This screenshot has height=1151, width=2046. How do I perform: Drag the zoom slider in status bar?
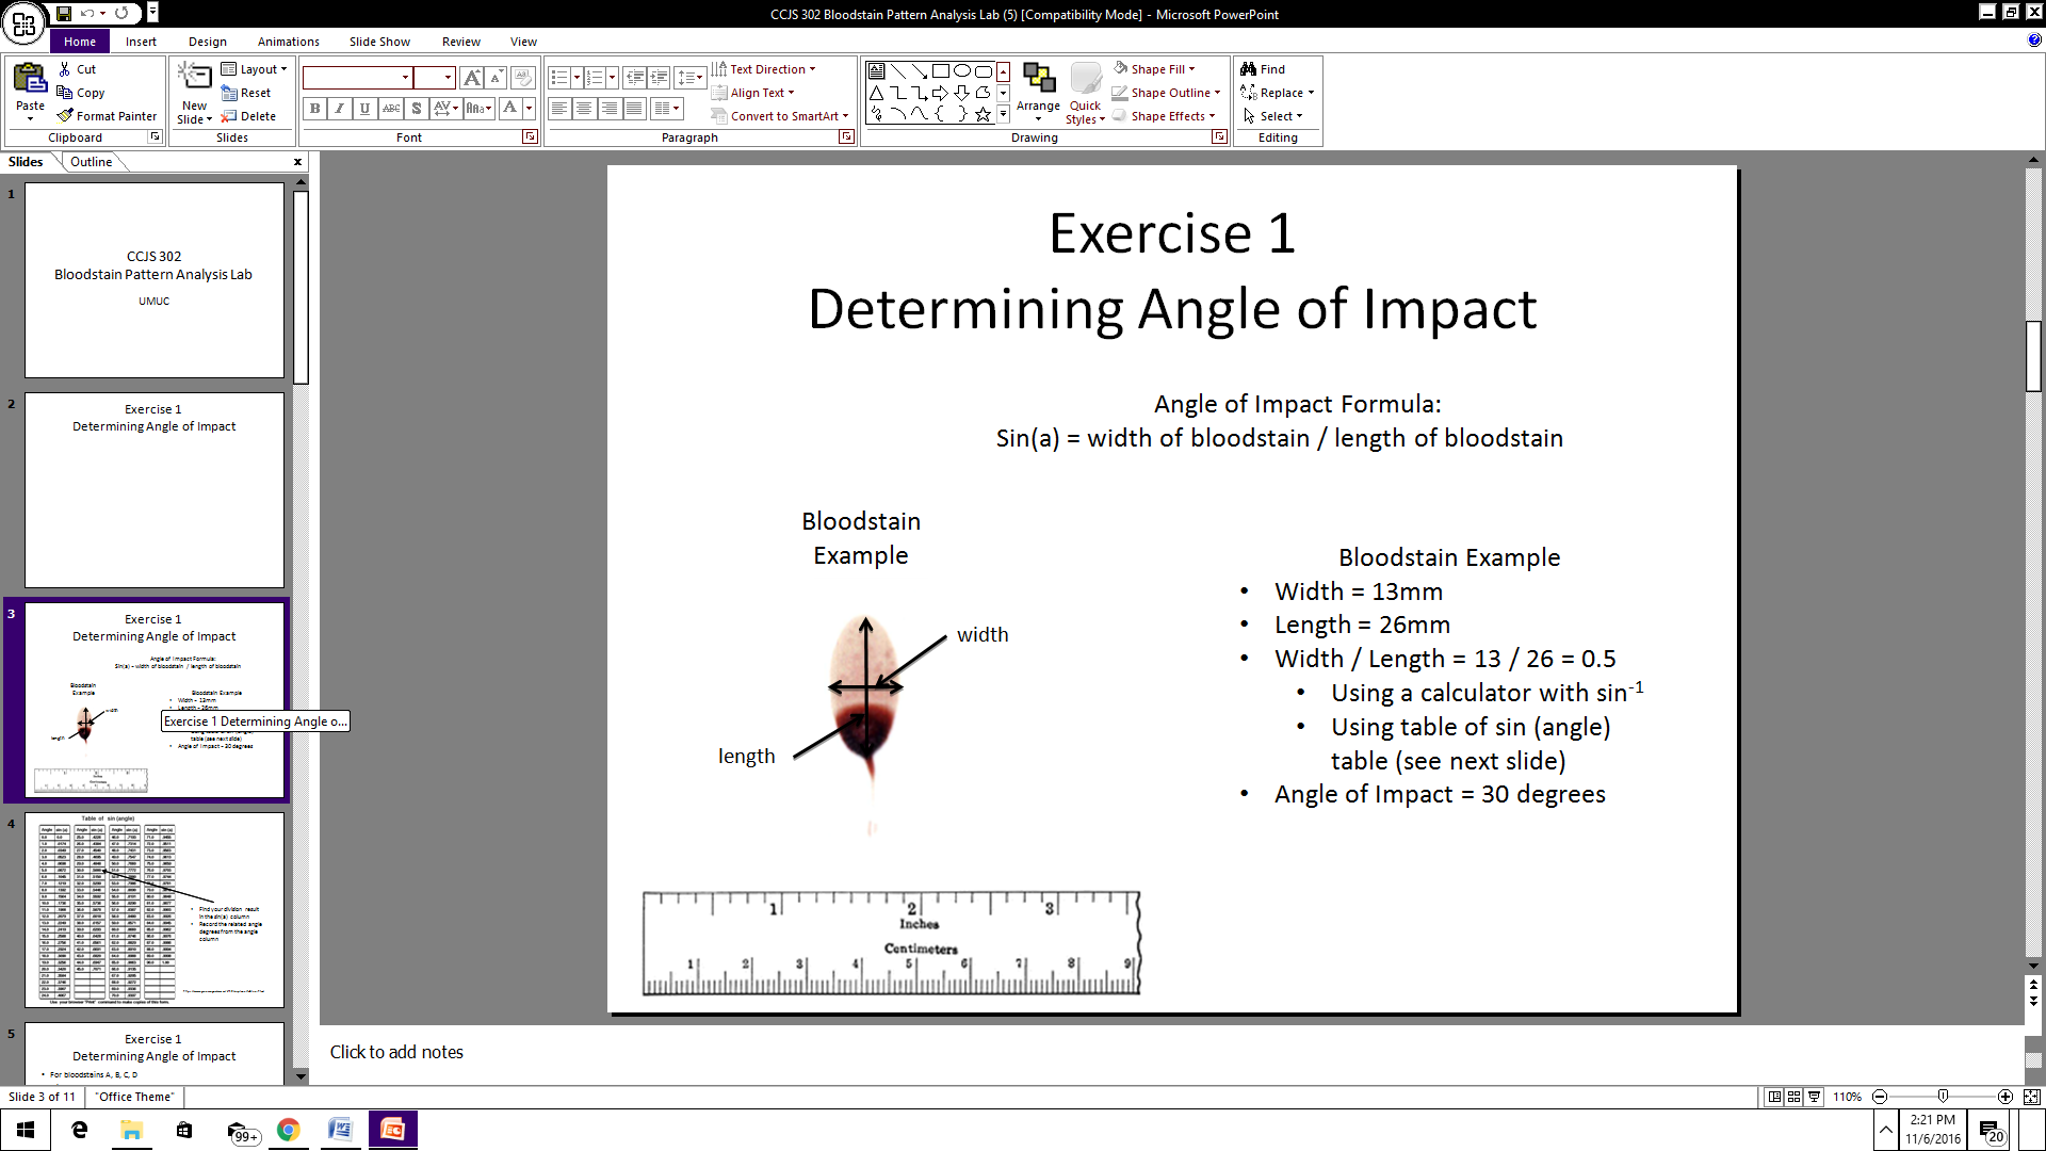pos(1945,1096)
